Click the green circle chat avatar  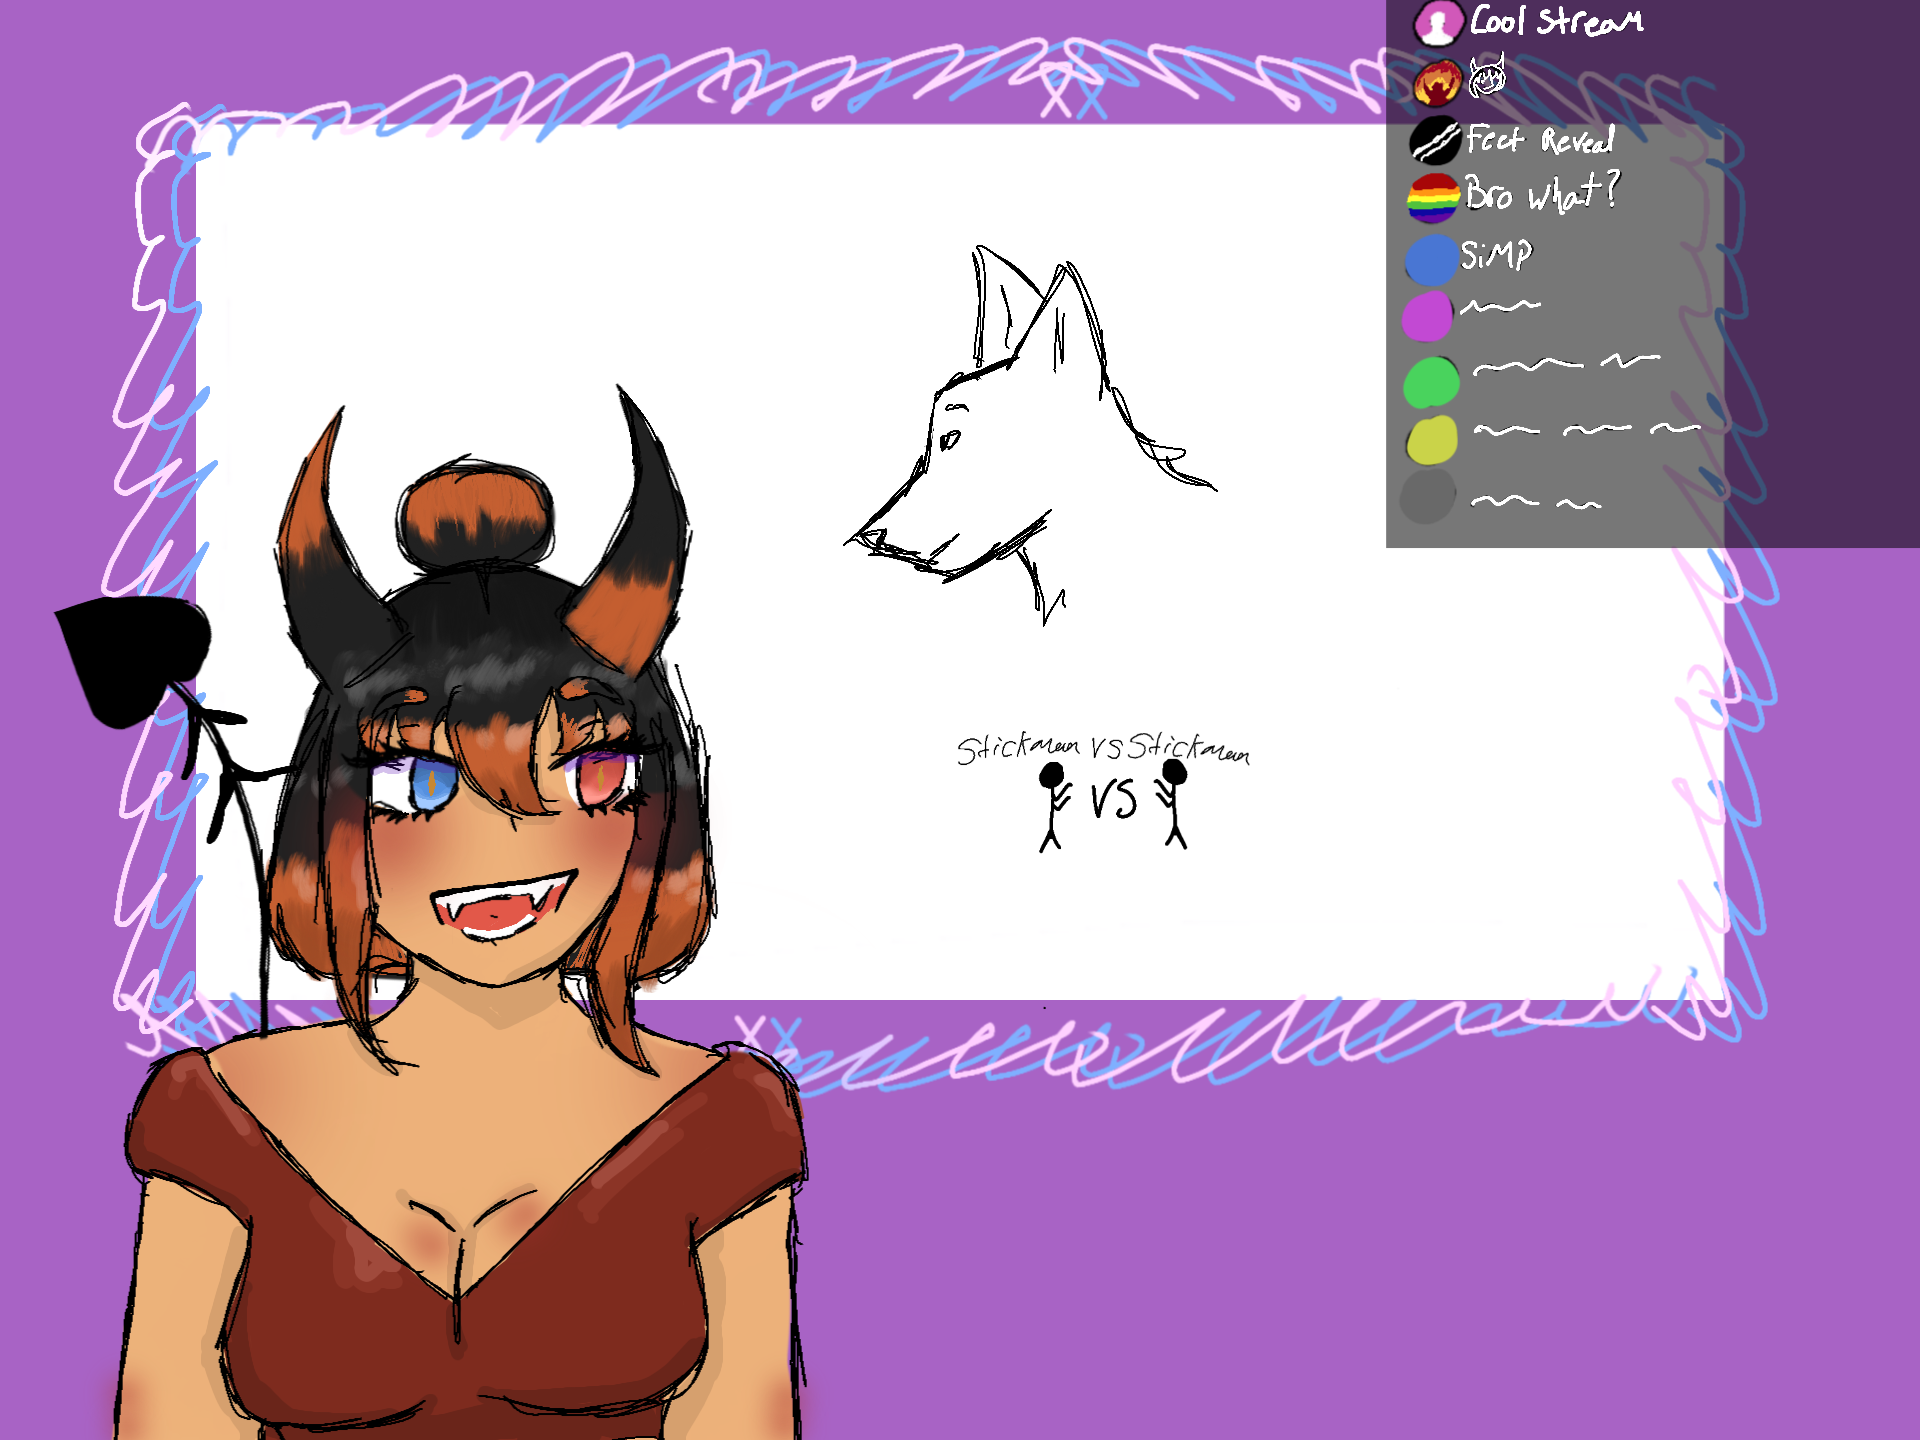pos(1431,382)
